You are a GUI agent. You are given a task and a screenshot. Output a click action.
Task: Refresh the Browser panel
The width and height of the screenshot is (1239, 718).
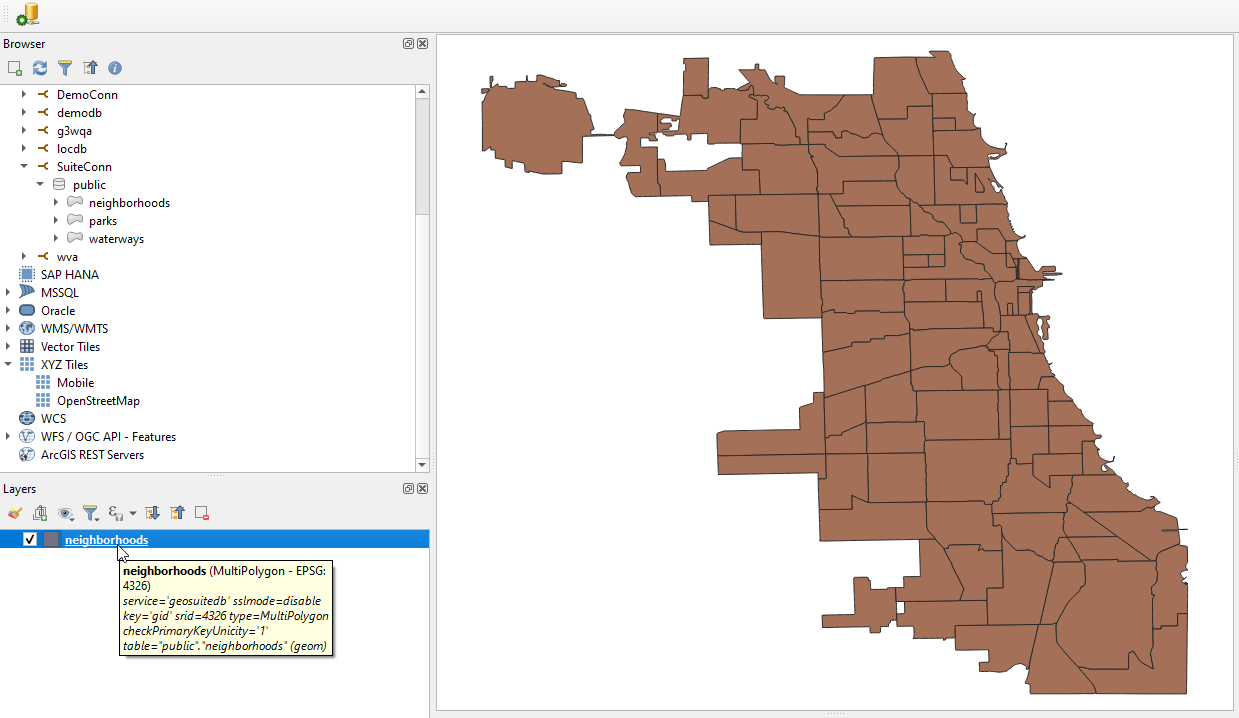(39, 68)
